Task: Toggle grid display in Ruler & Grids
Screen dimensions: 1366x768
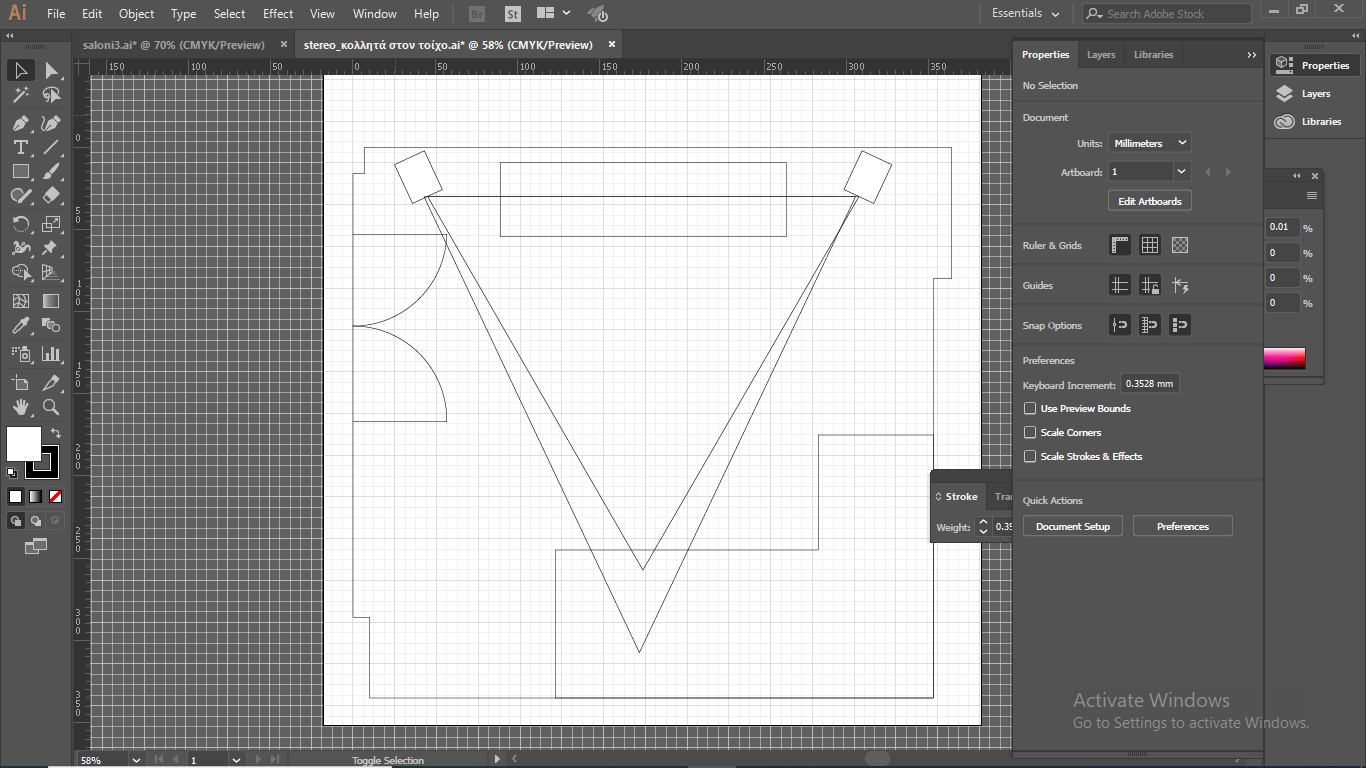Action: point(1150,245)
